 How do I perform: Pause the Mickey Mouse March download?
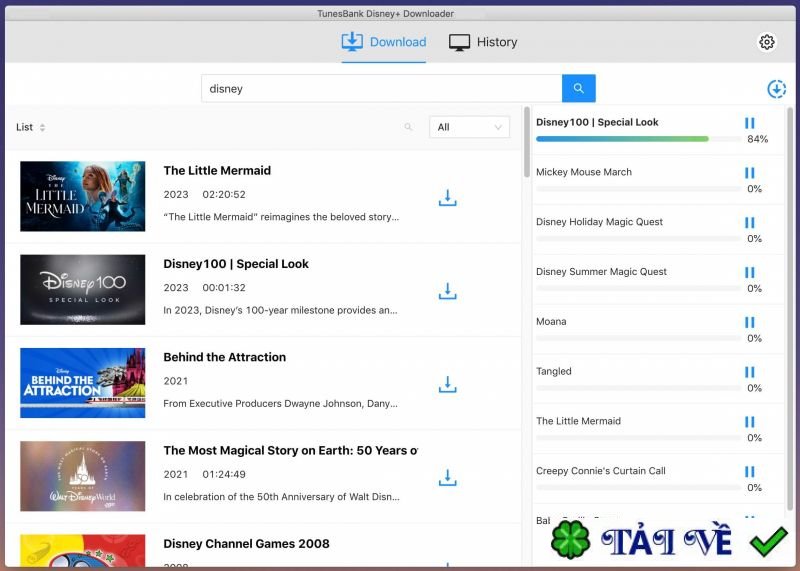pyautogui.click(x=750, y=173)
